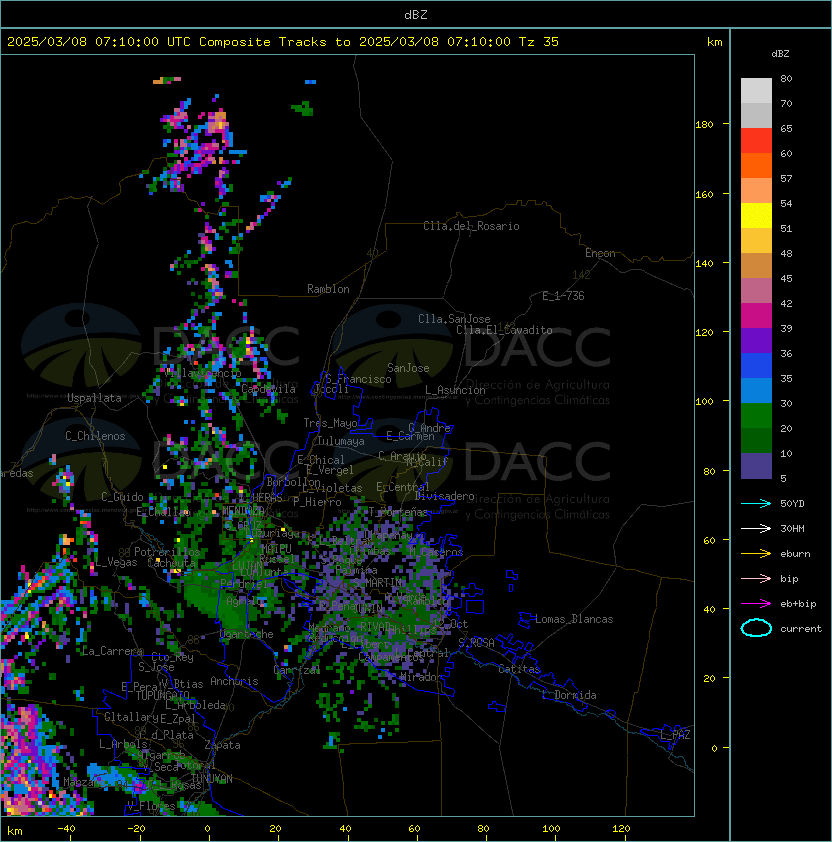Viewport: 832px width, 842px height.
Task: Click the Capdevila place label
Action: (x=268, y=389)
